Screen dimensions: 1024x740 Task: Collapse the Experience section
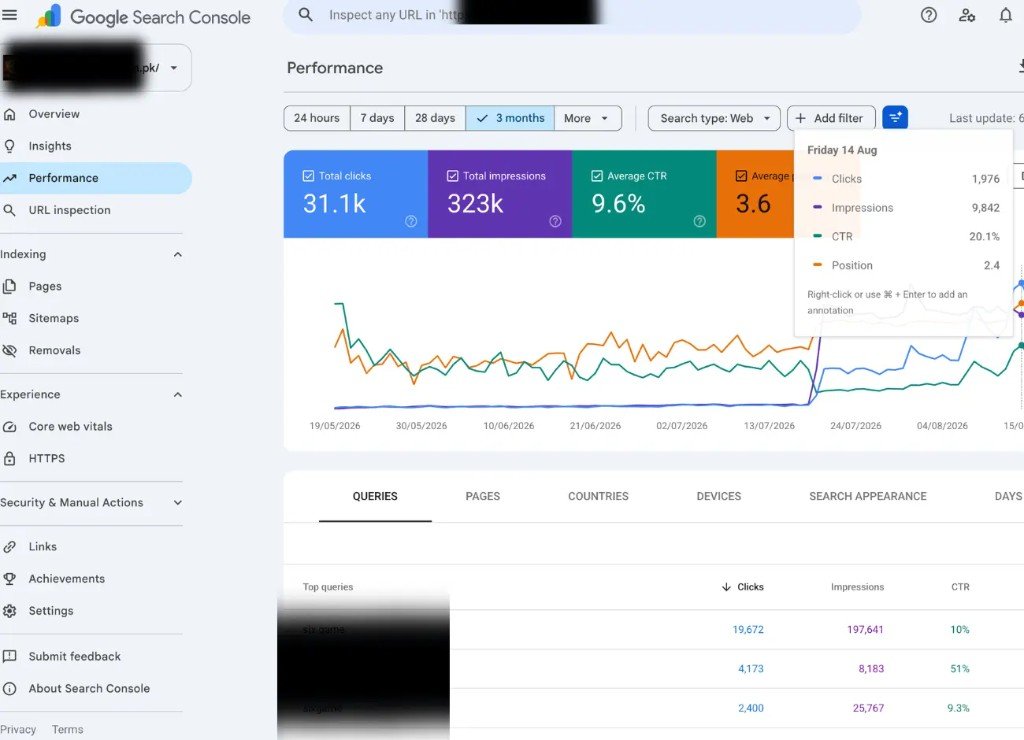point(178,395)
